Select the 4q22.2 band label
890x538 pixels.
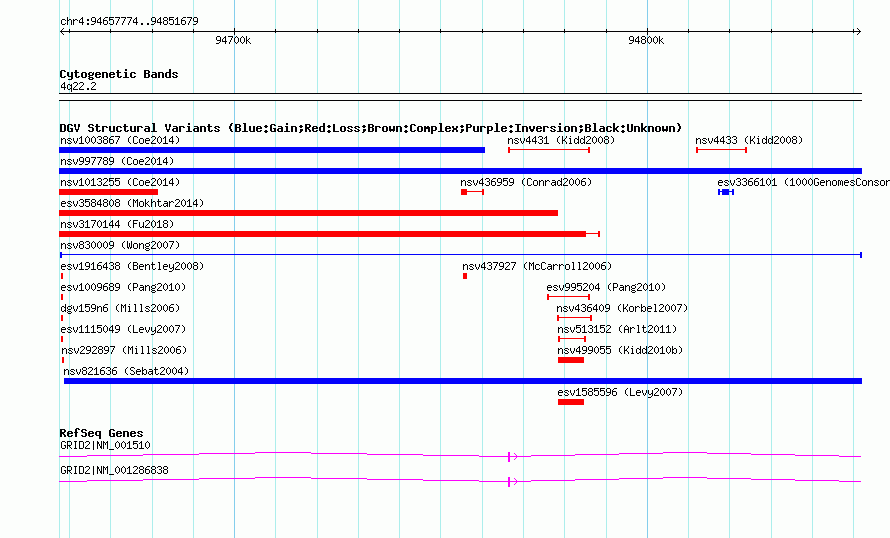(x=78, y=86)
